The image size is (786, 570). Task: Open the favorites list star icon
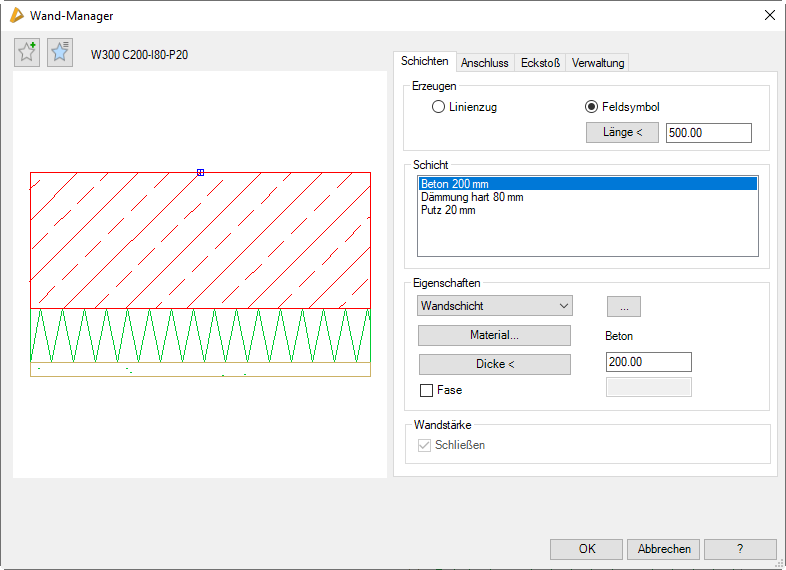pyautogui.click(x=60, y=53)
